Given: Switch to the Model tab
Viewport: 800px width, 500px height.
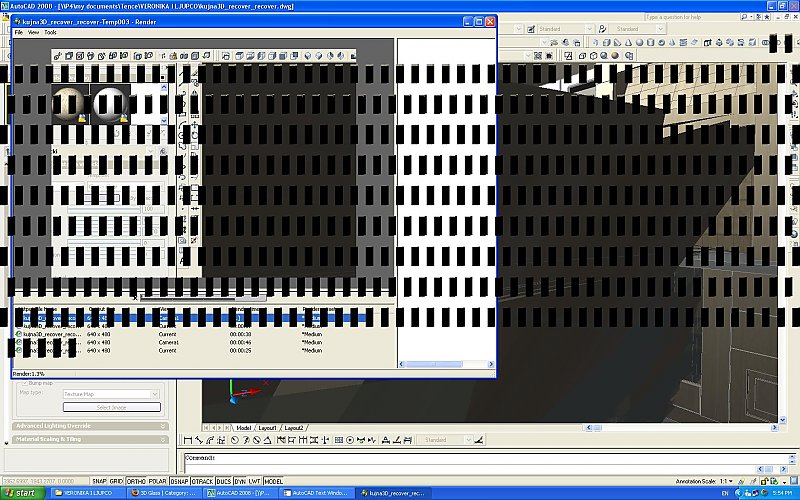Looking at the screenshot, I should click(x=243, y=428).
